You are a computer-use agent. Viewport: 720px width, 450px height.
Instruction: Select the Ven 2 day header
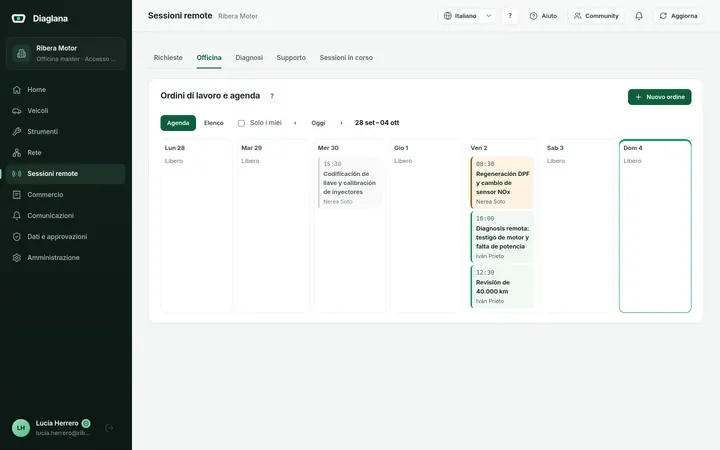[x=479, y=148]
